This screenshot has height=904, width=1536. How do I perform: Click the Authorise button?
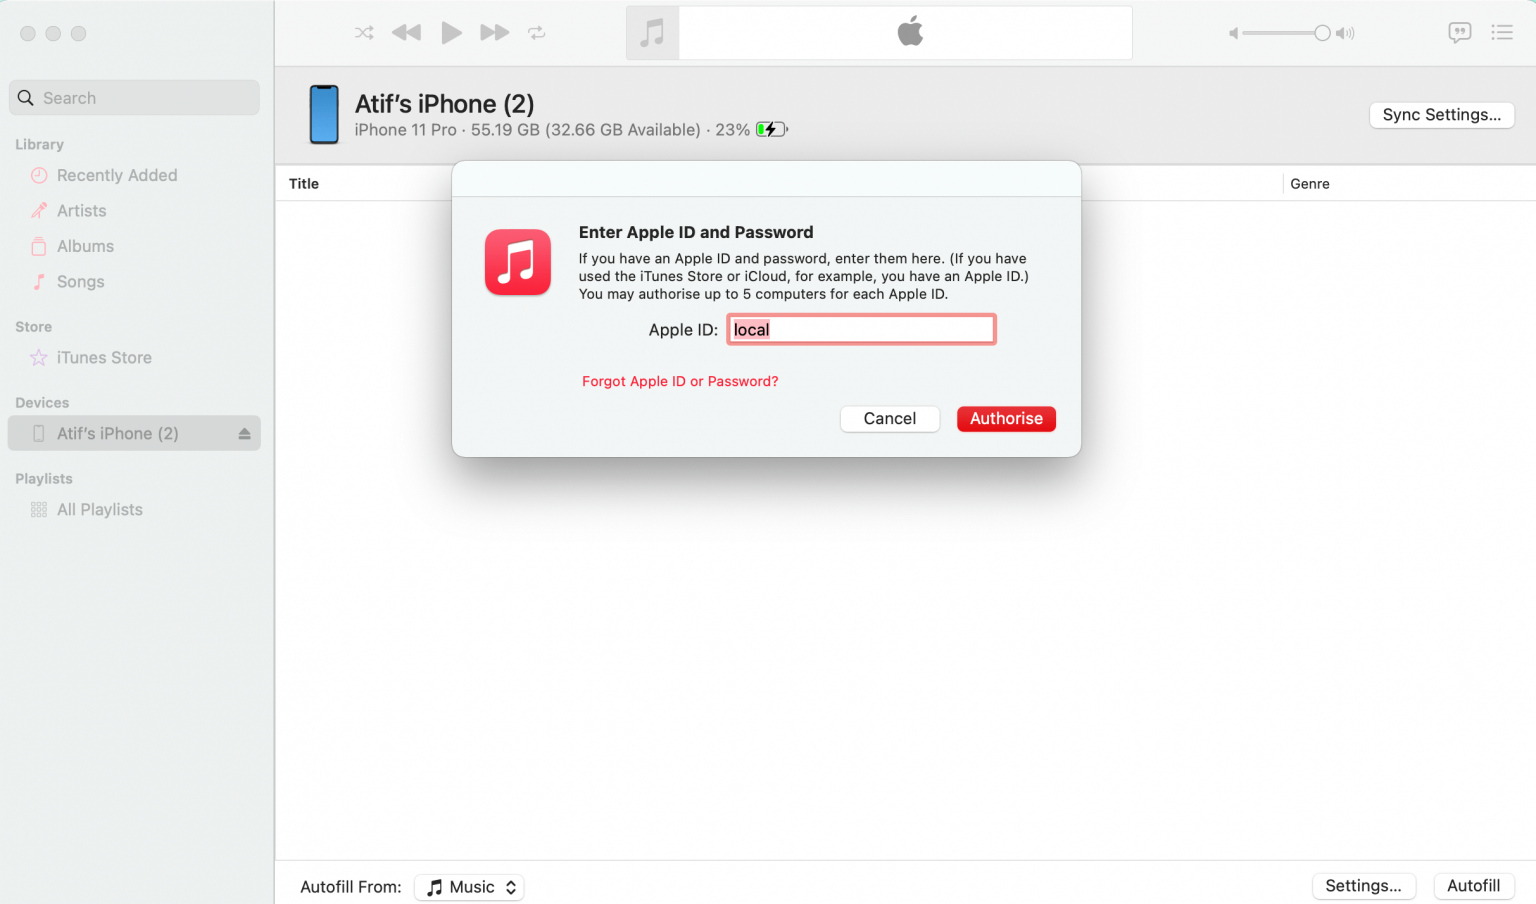coord(1006,418)
